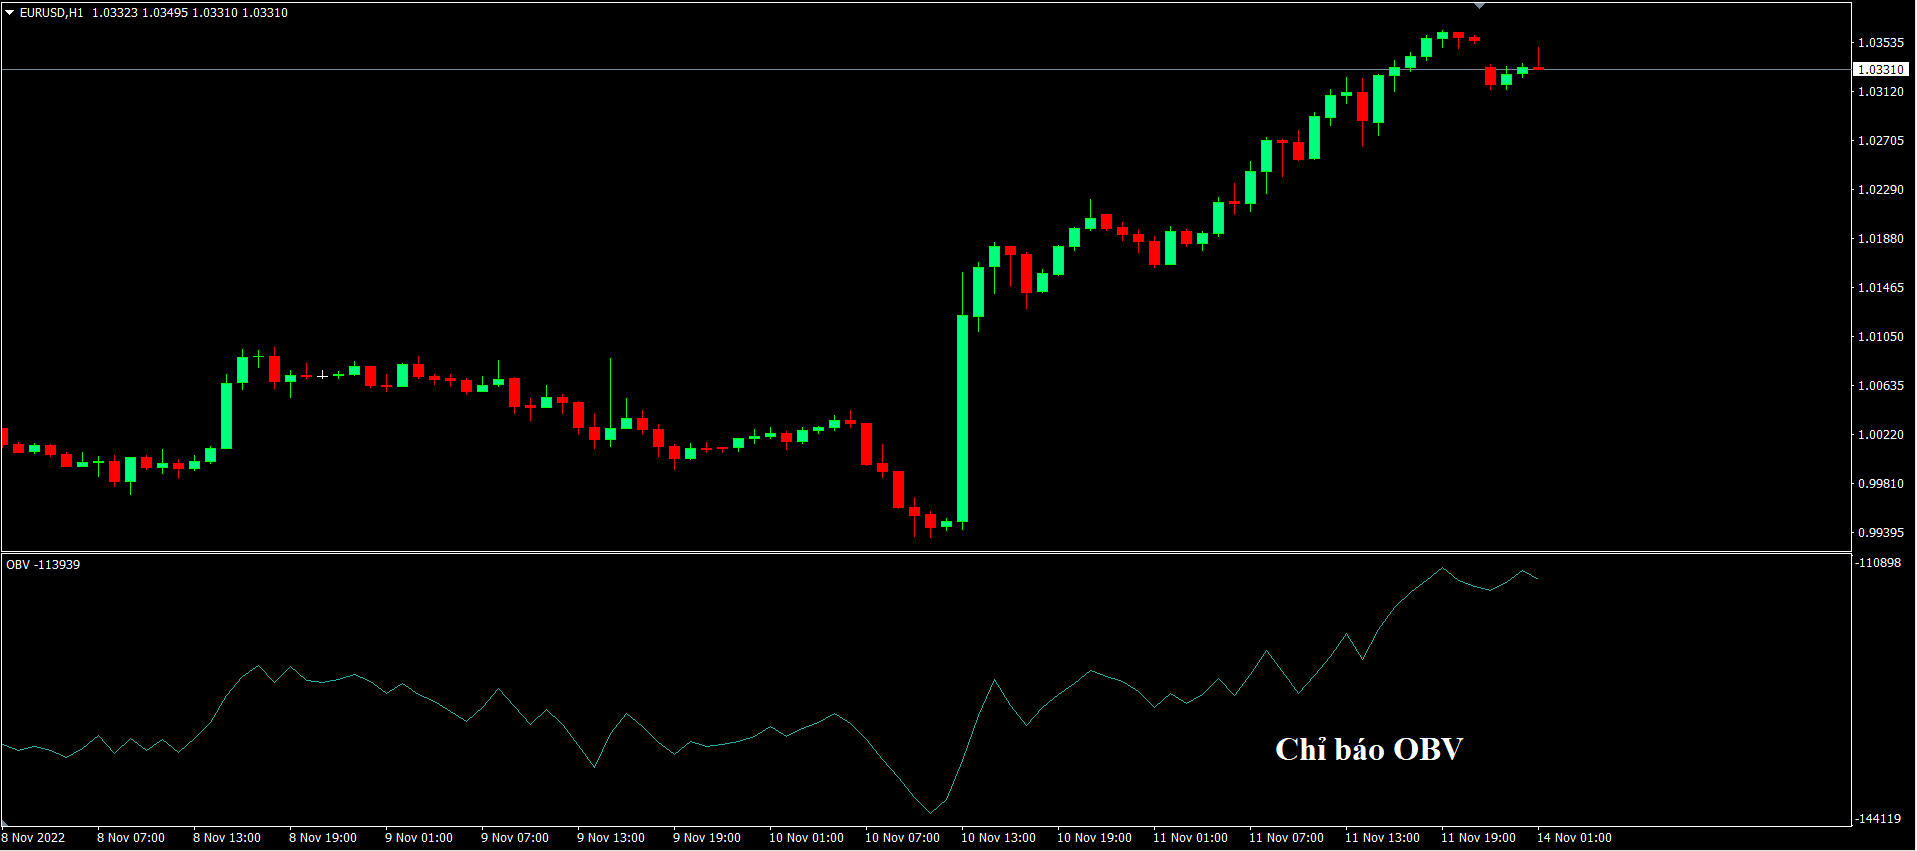Click the 11 Nov 01:00 time label
Viewport: 1917px width, 851px height.
[x=1190, y=838]
